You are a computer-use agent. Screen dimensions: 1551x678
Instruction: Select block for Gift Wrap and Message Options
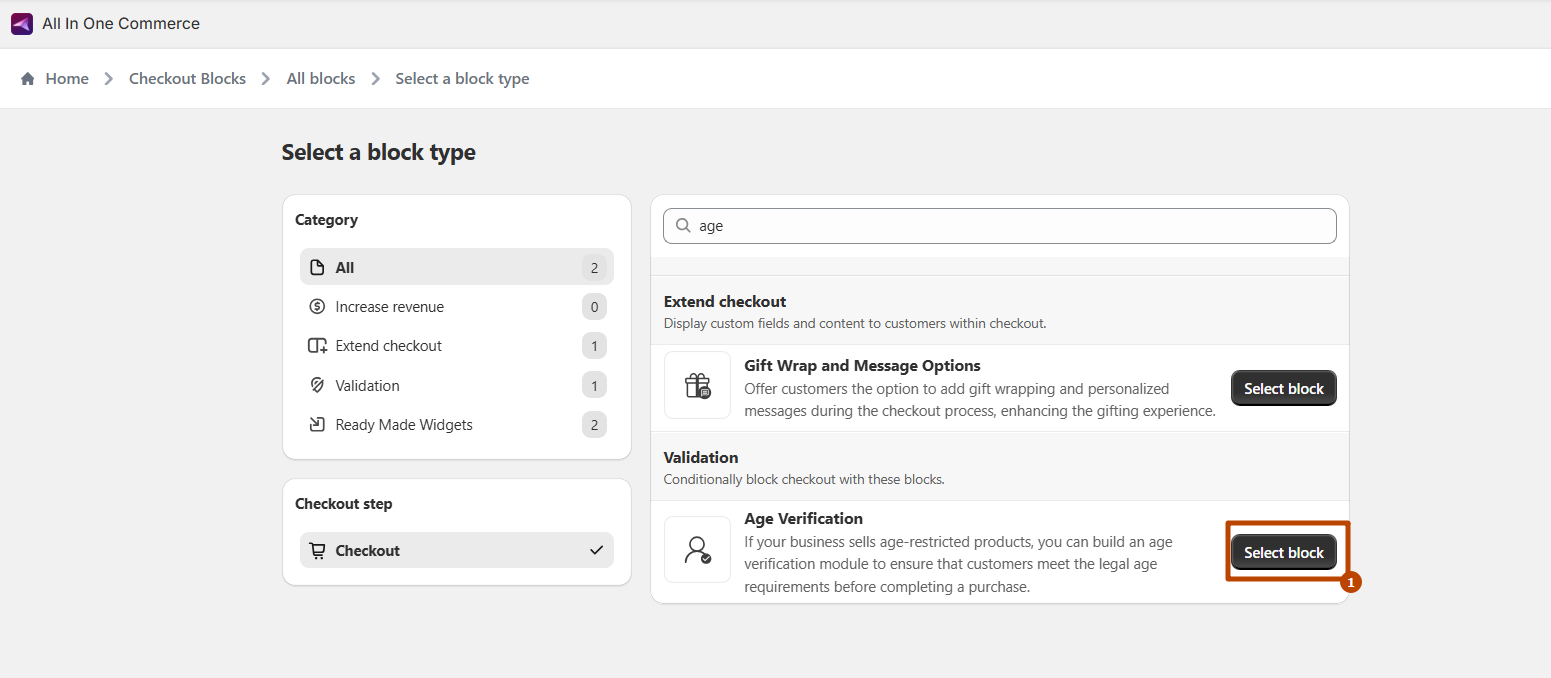[x=1283, y=389]
